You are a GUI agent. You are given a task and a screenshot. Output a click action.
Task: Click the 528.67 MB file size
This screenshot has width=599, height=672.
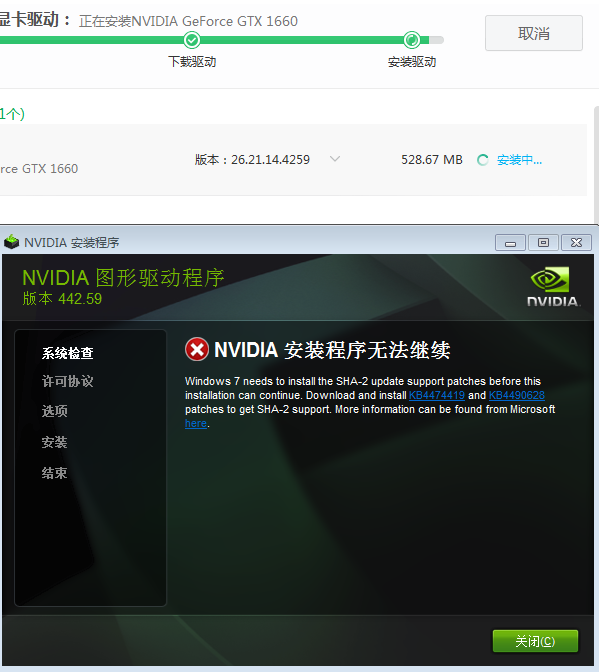[x=431, y=159]
